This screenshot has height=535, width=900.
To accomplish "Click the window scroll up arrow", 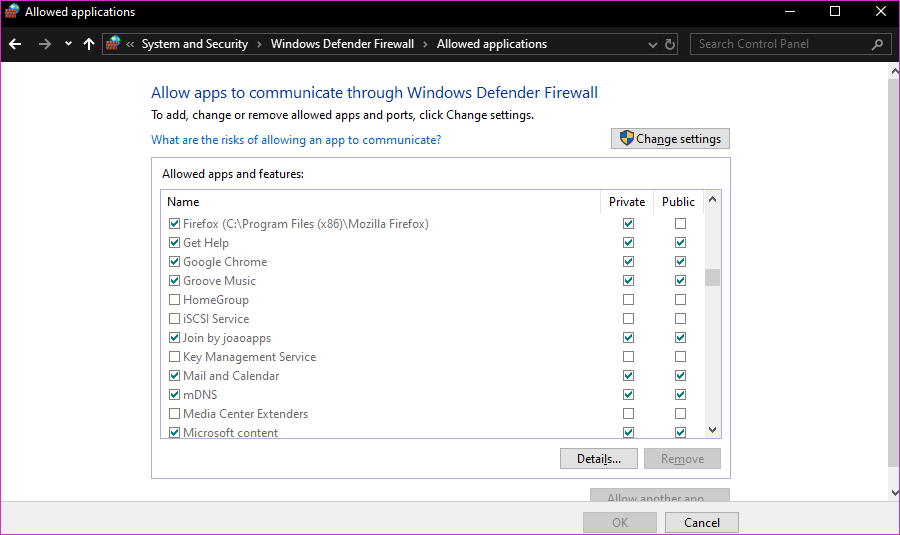I will 894,72.
